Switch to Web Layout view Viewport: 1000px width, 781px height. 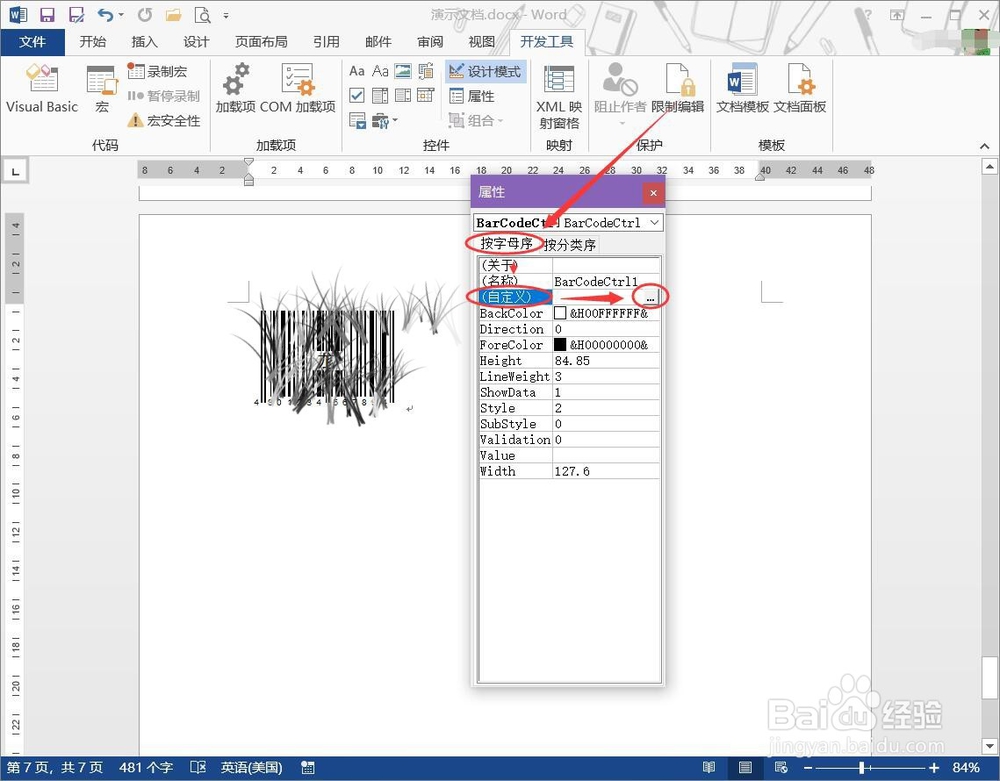[x=781, y=768]
